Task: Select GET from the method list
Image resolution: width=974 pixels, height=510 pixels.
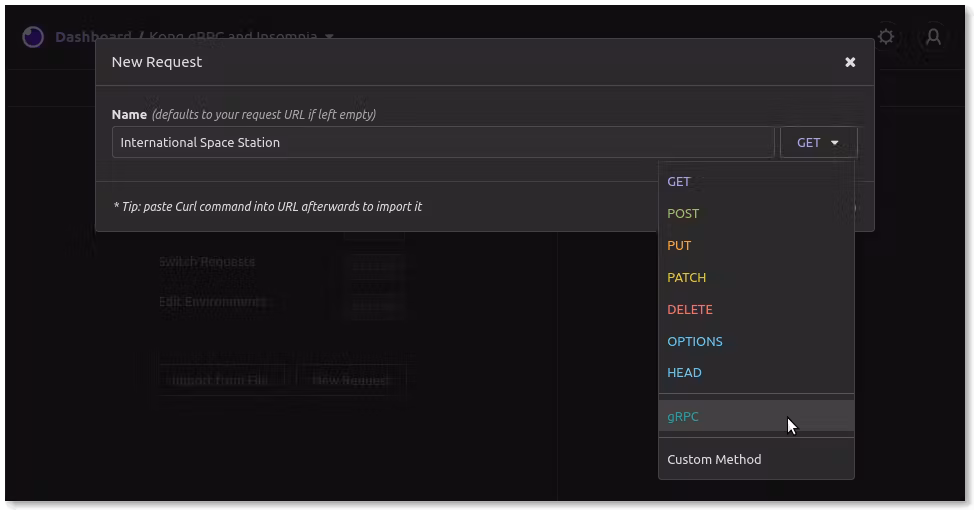Action: pyautogui.click(x=679, y=182)
